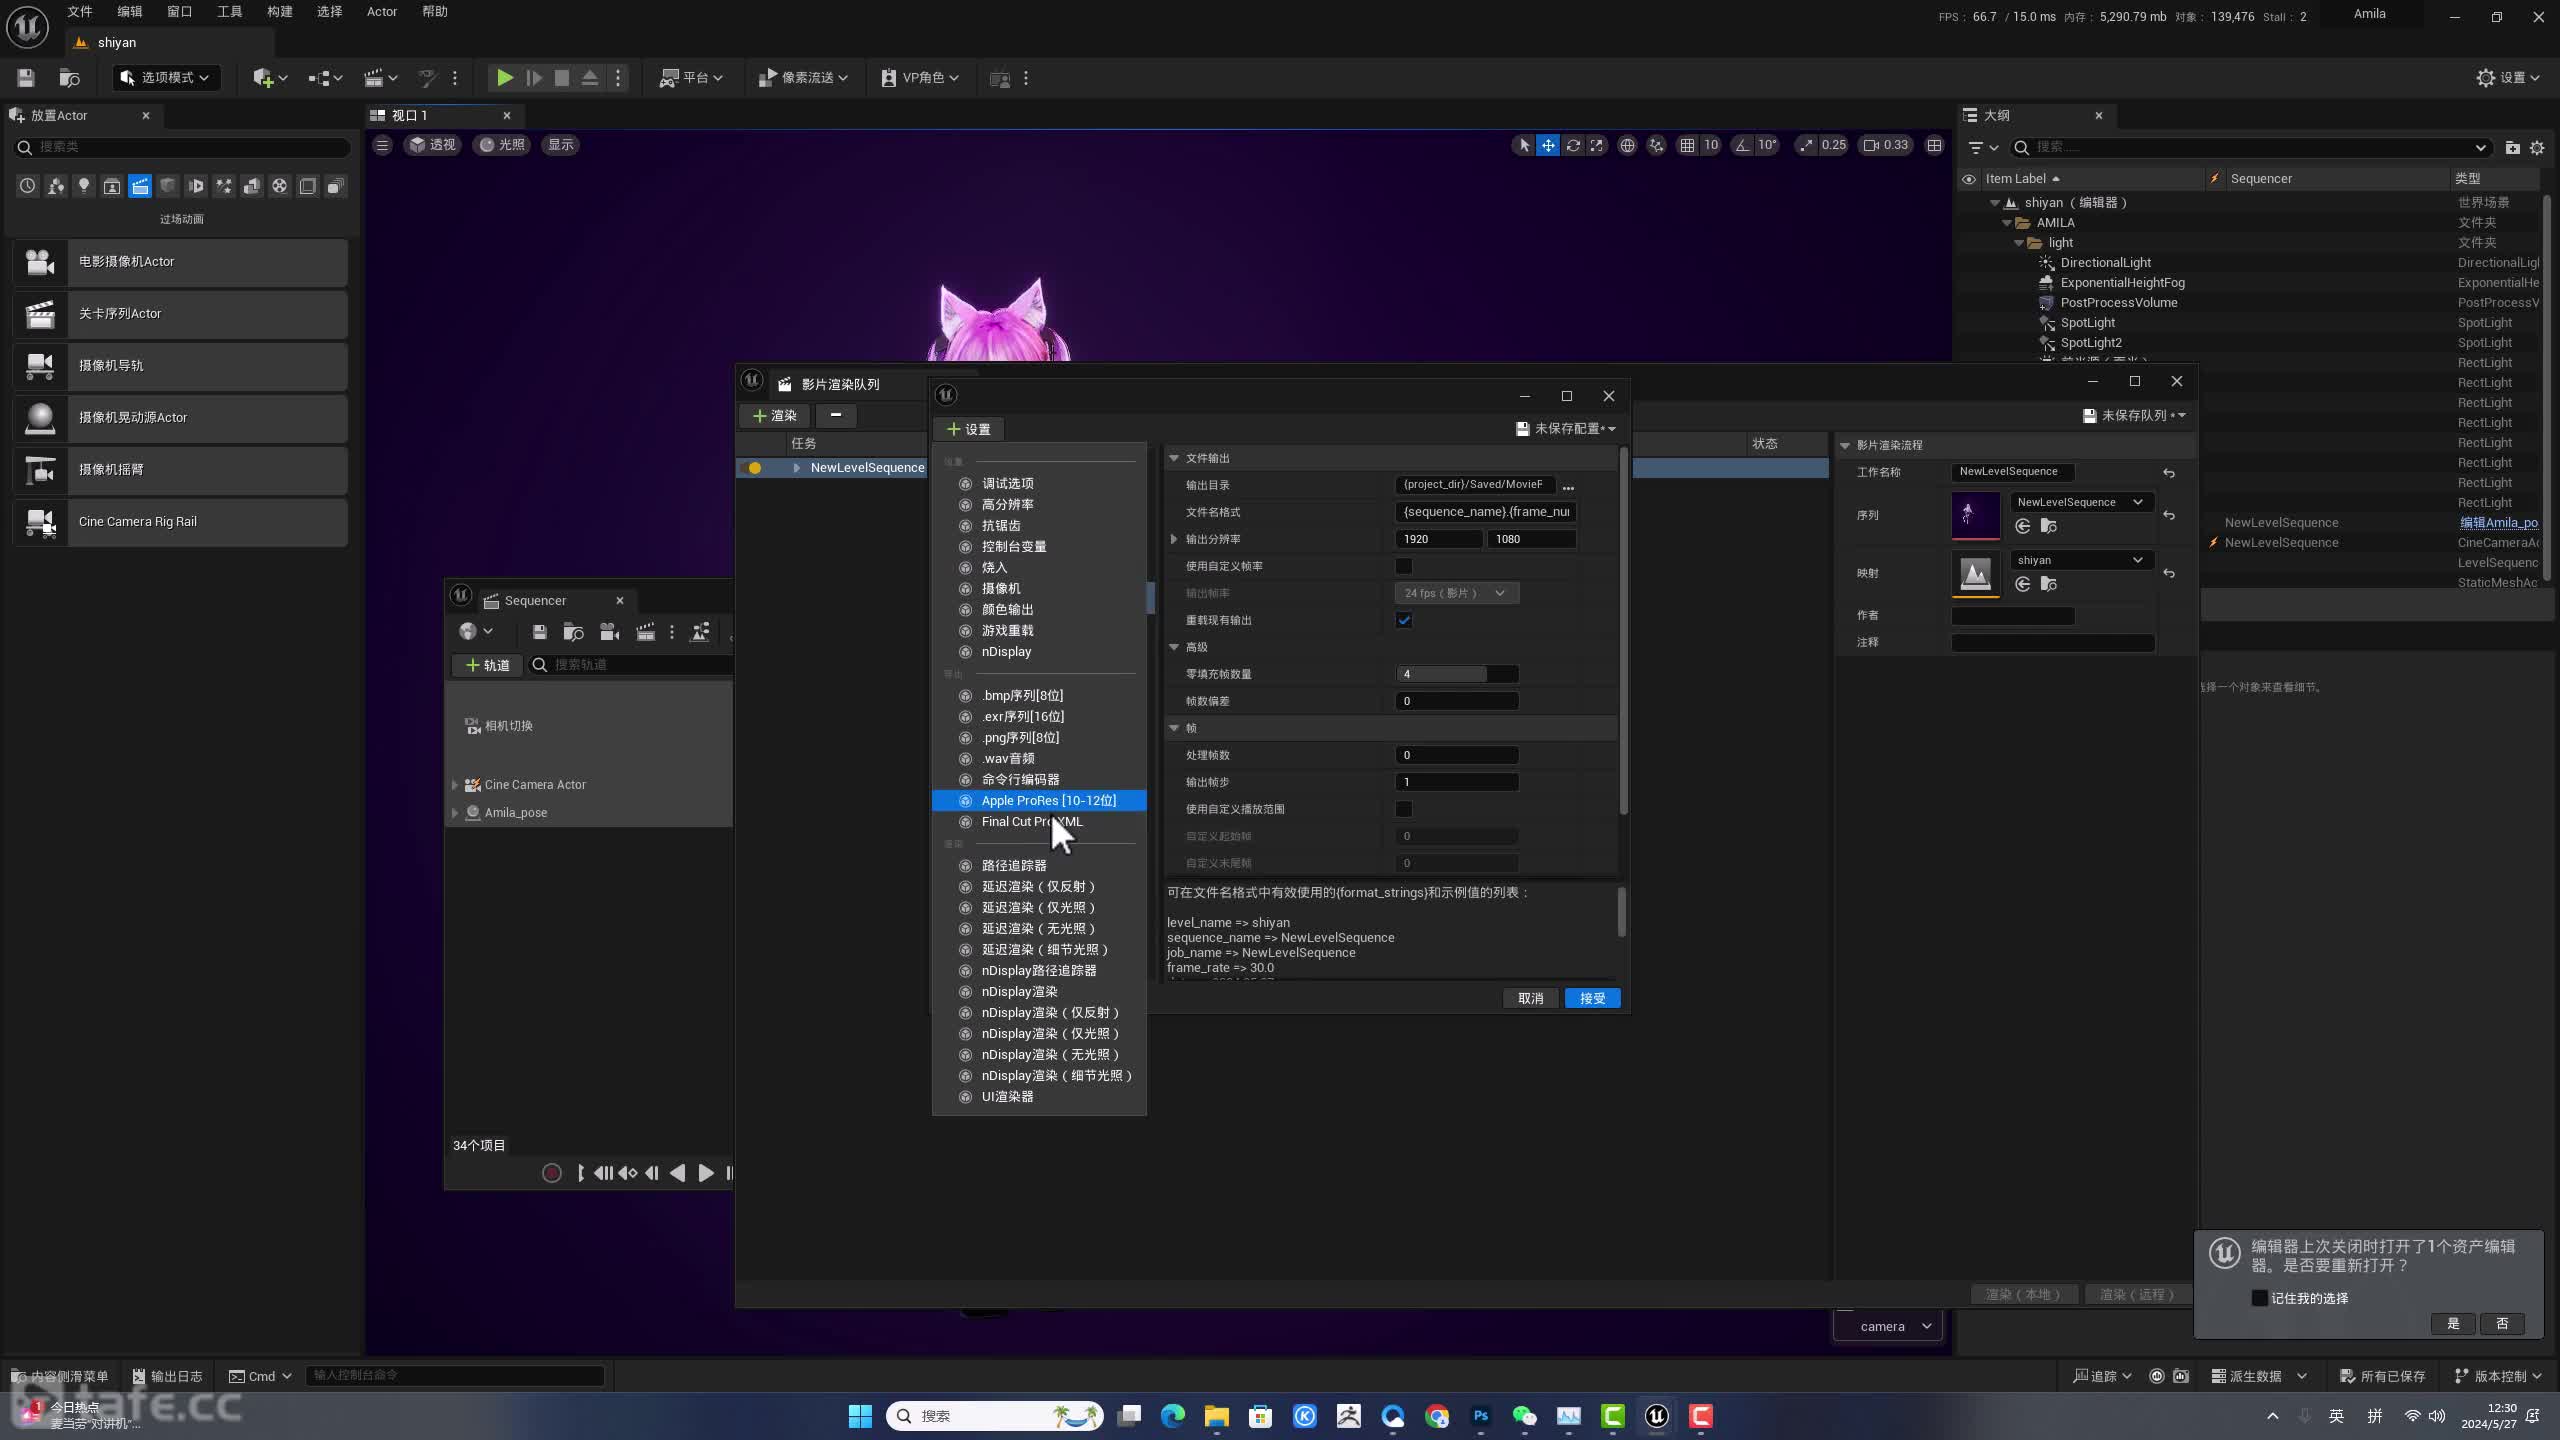The height and width of the screenshot is (1440, 2560).
Task: Open the 24 fps output frame rate dropdown
Action: pos(1456,593)
